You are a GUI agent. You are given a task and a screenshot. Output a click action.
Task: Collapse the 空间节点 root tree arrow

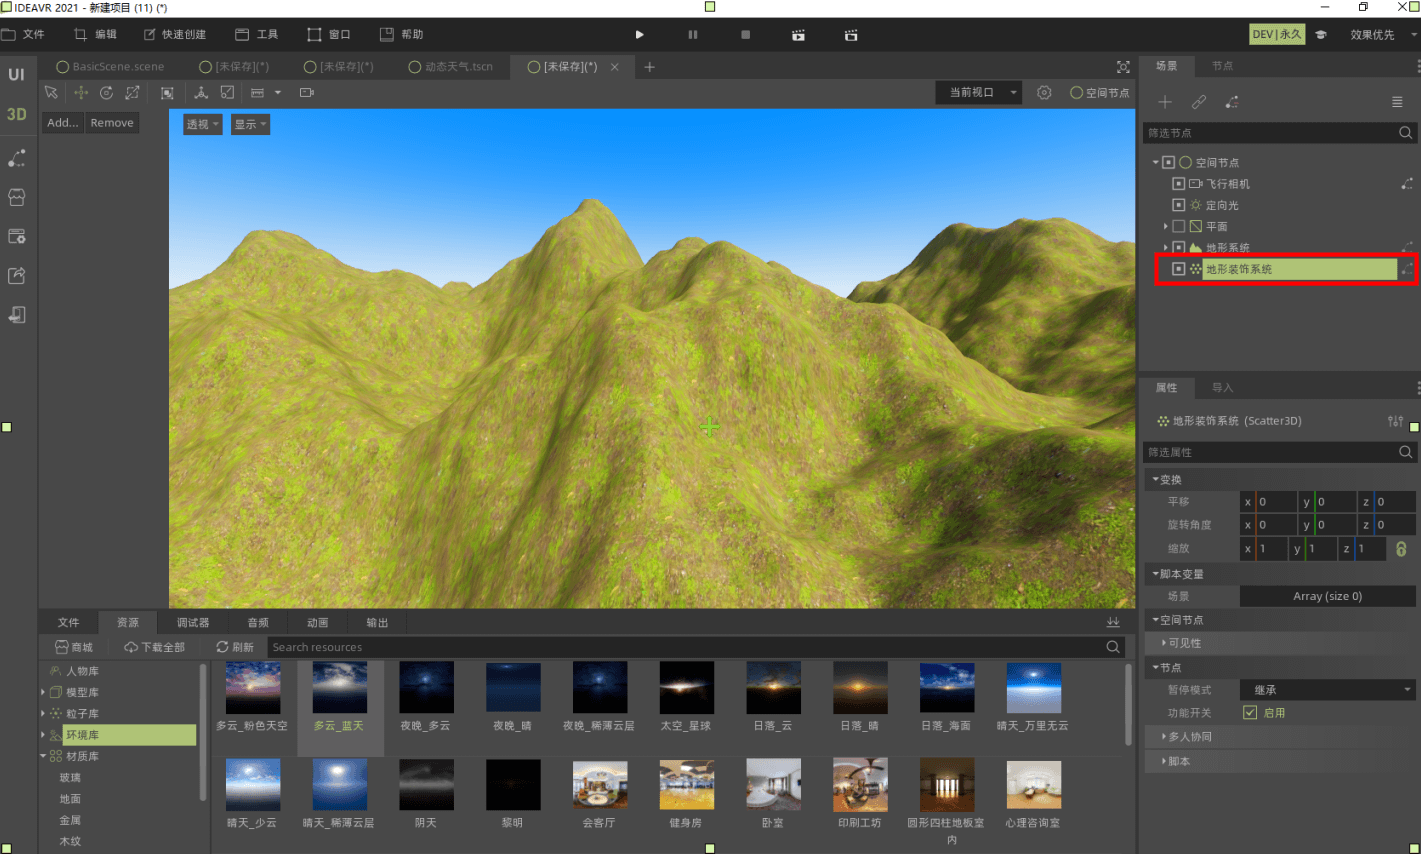pos(1155,162)
